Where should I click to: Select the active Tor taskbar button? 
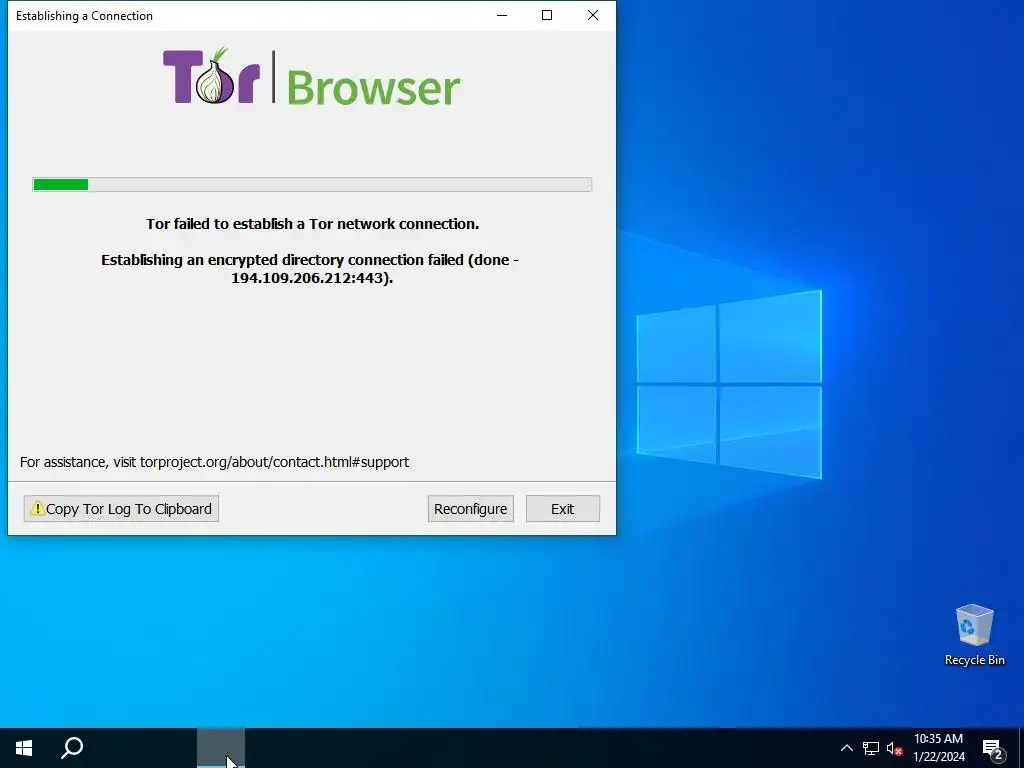(x=221, y=748)
